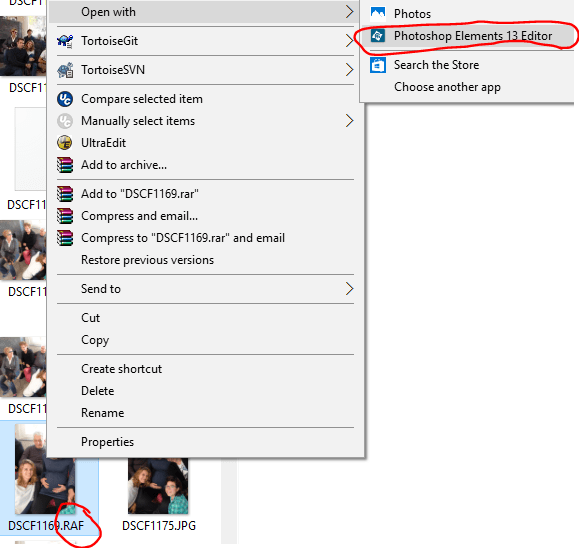This screenshot has width=579, height=548.
Task: Expand the TortoiseSVN submenu arrow
Action: pos(349,70)
